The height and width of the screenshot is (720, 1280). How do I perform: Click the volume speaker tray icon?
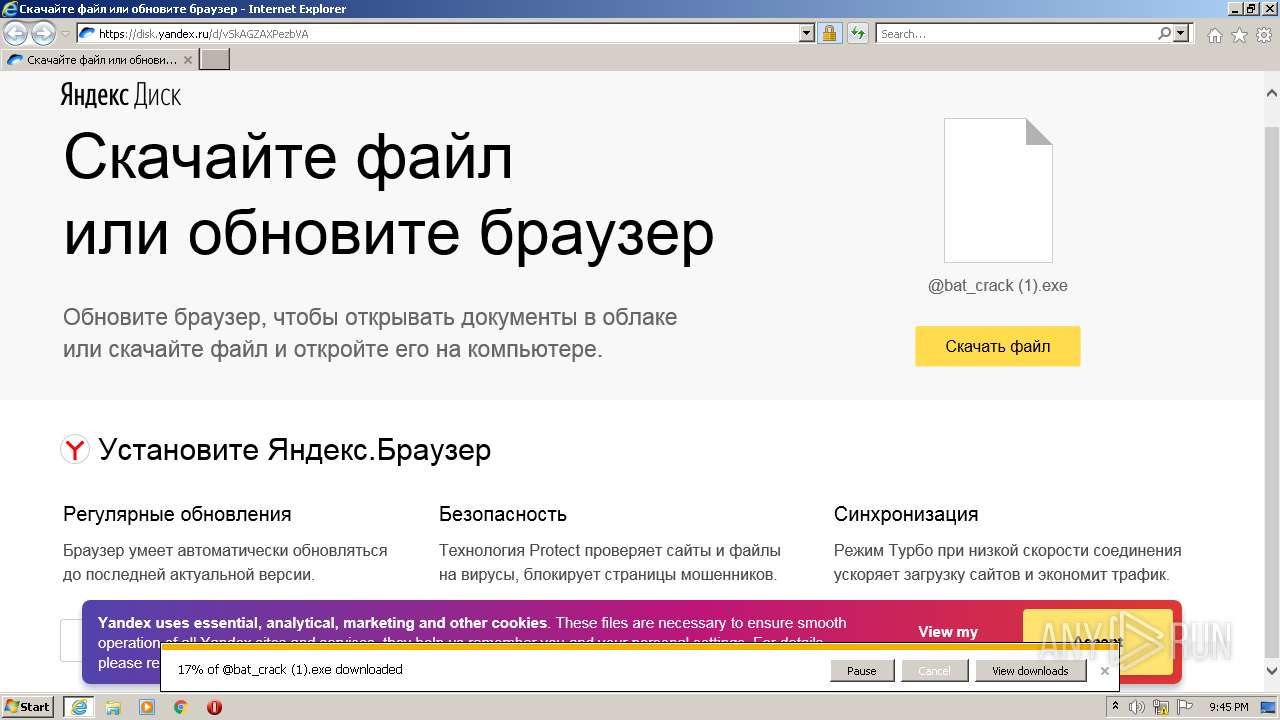(1137, 707)
